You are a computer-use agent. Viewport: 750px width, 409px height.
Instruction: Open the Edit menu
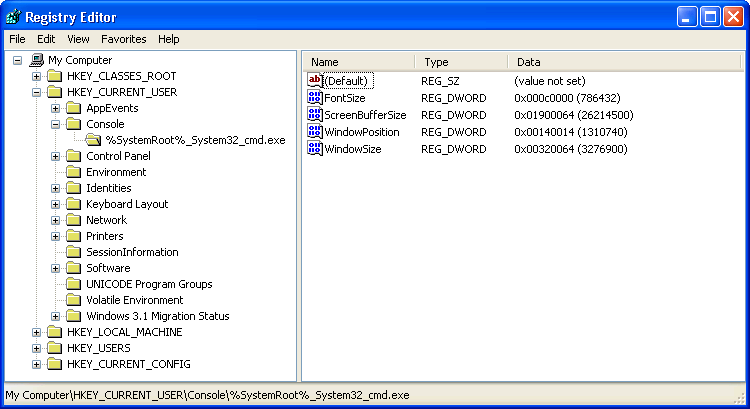[46, 39]
